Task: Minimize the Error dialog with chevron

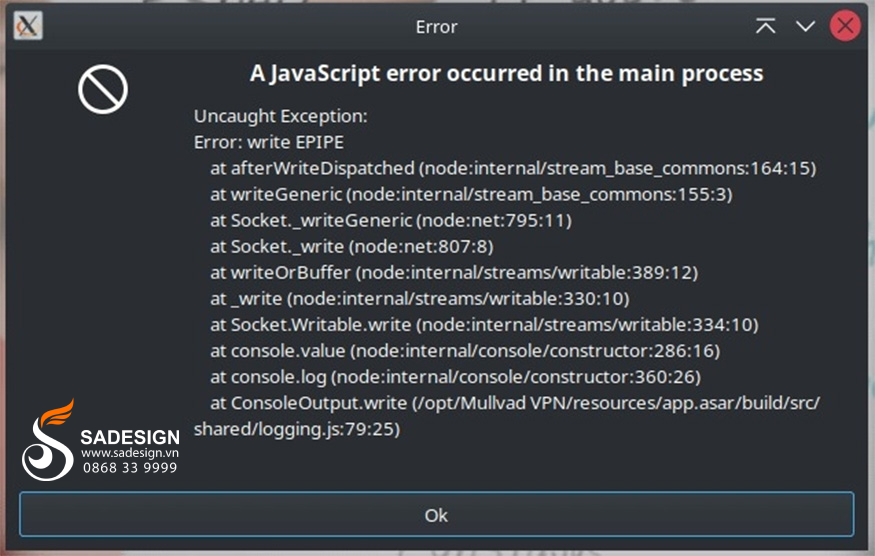Action: pos(805,26)
